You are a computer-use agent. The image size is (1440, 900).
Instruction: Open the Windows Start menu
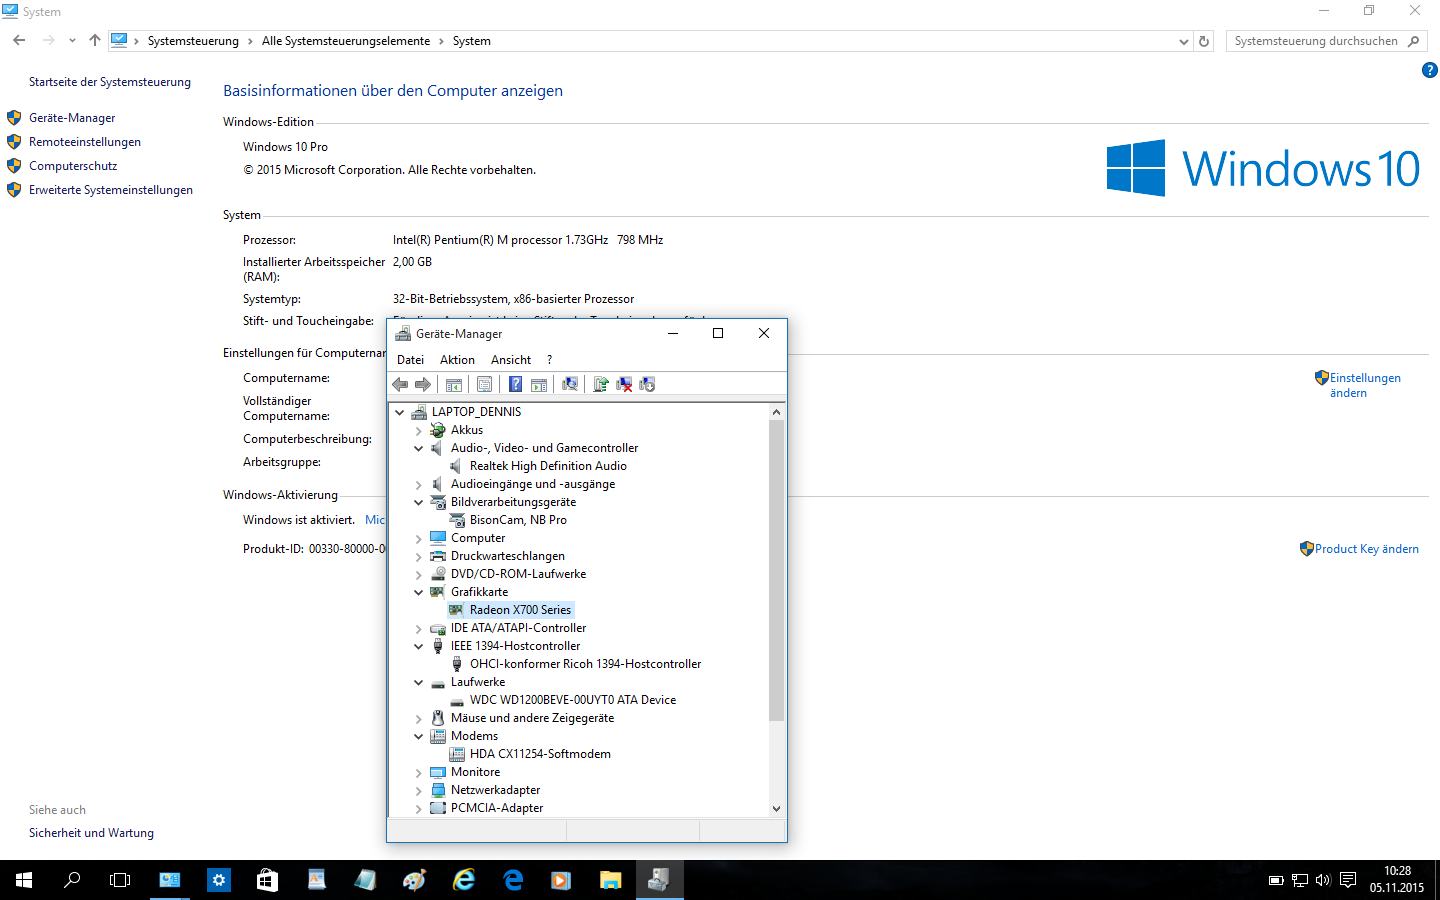click(24, 880)
